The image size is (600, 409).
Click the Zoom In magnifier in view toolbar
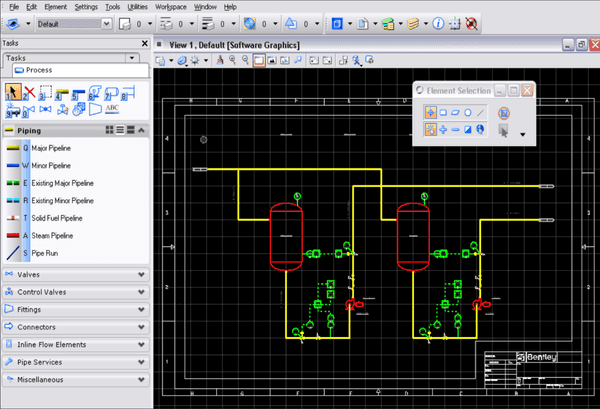coord(231,61)
